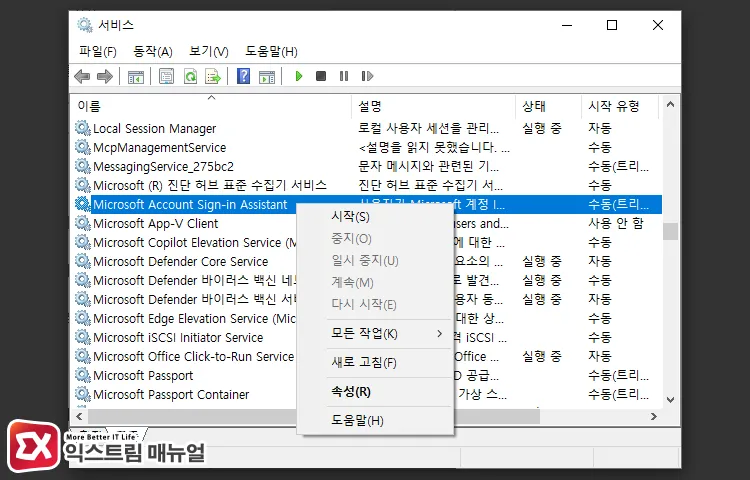Viewport: 750px width, 480px height.
Task: Start the service with green play icon
Action: tap(299, 76)
